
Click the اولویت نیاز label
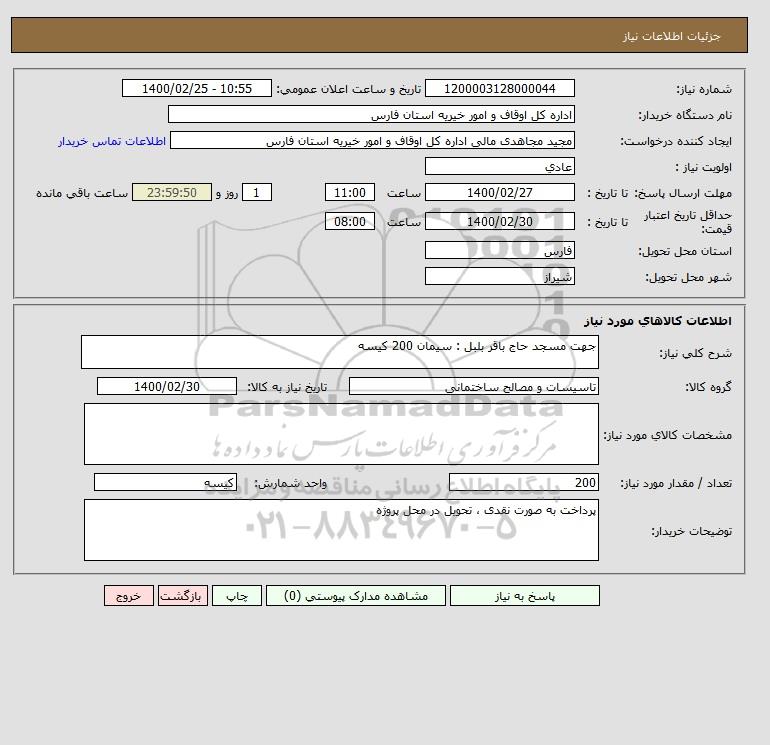tap(704, 167)
